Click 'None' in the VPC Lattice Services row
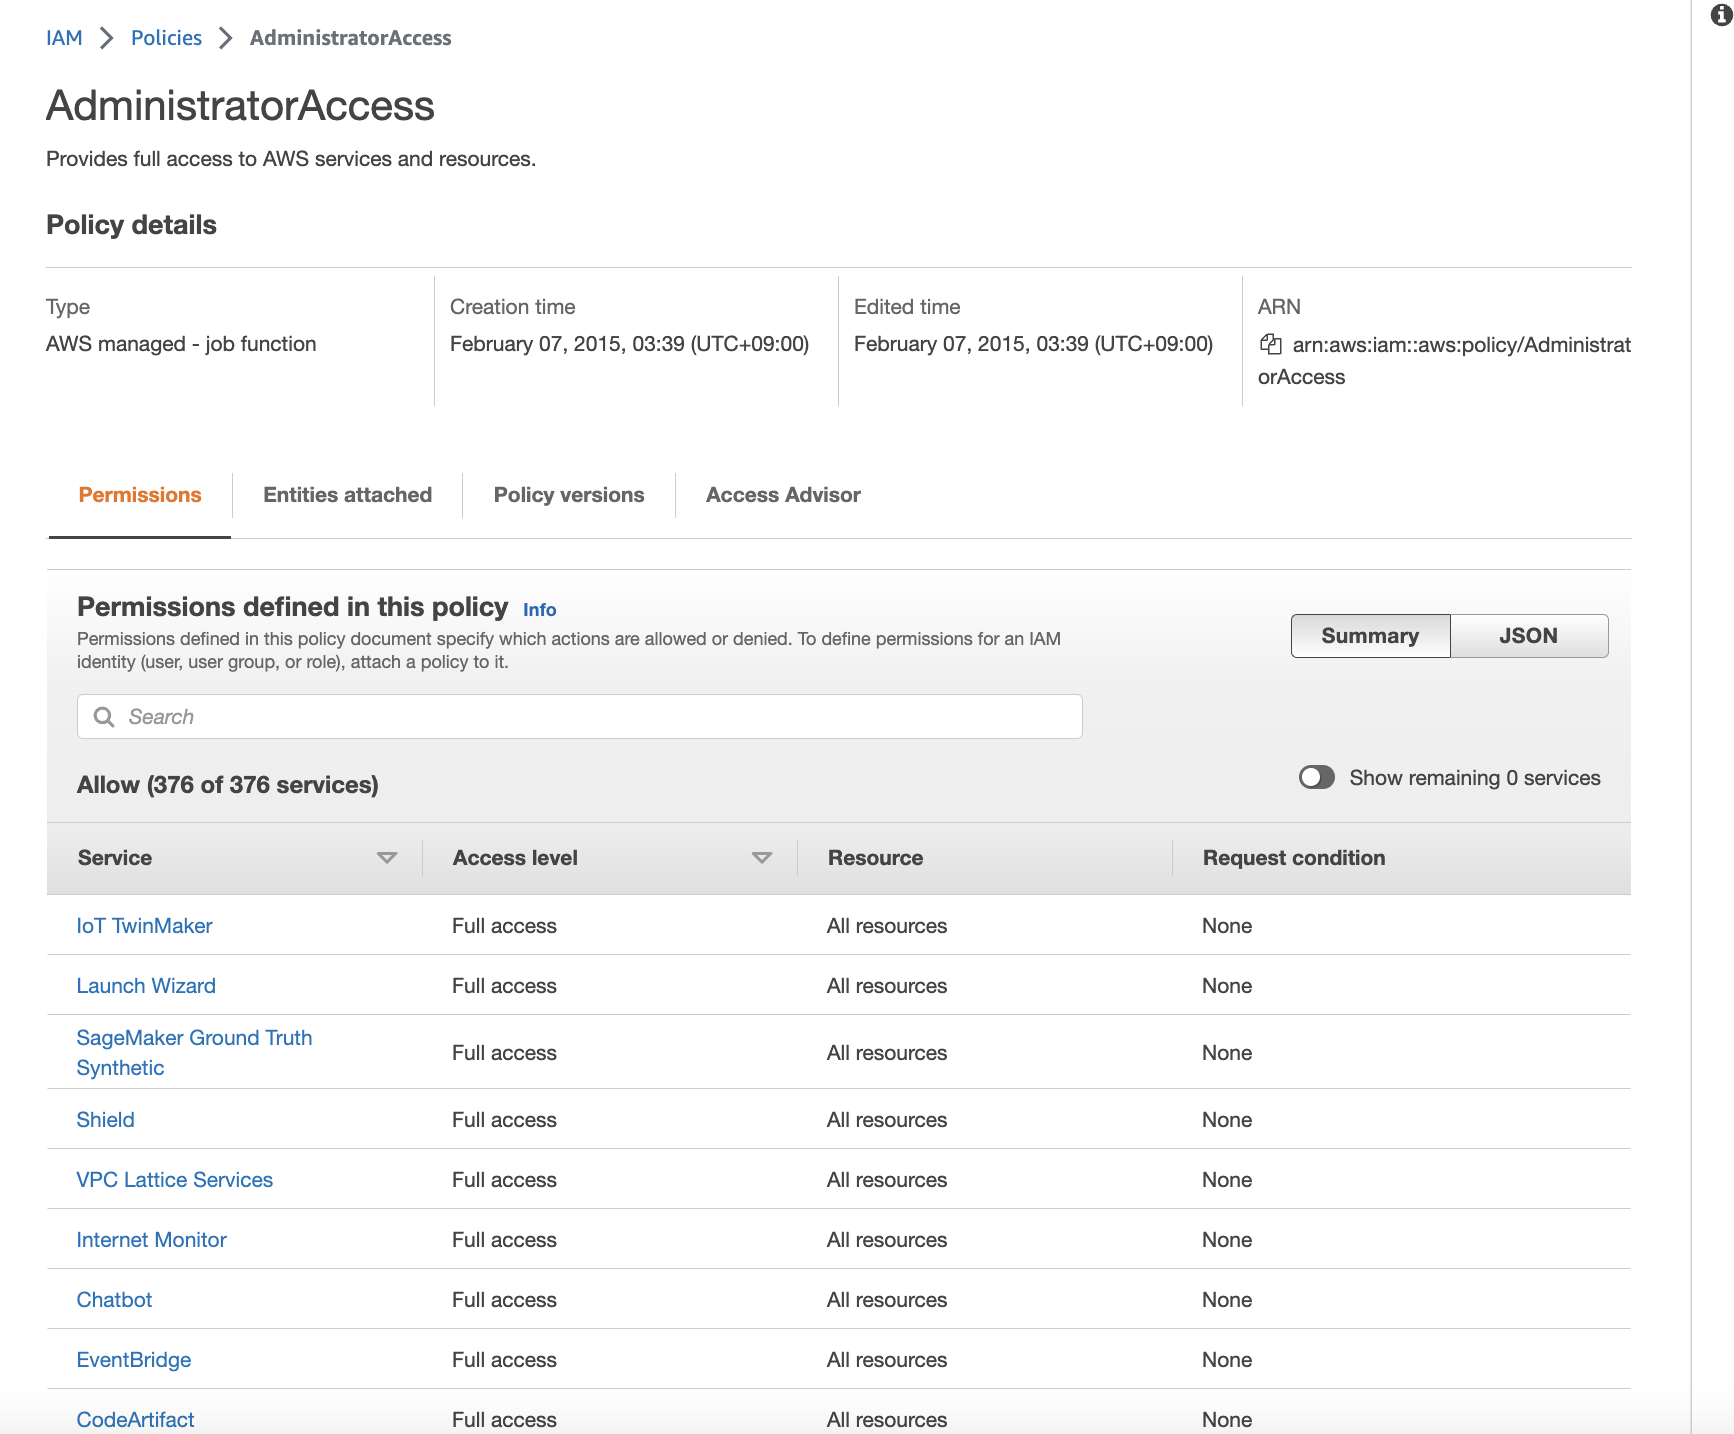Image resolution: width=1734 pixels, height=1434 pixels. click(1227, 1180)
